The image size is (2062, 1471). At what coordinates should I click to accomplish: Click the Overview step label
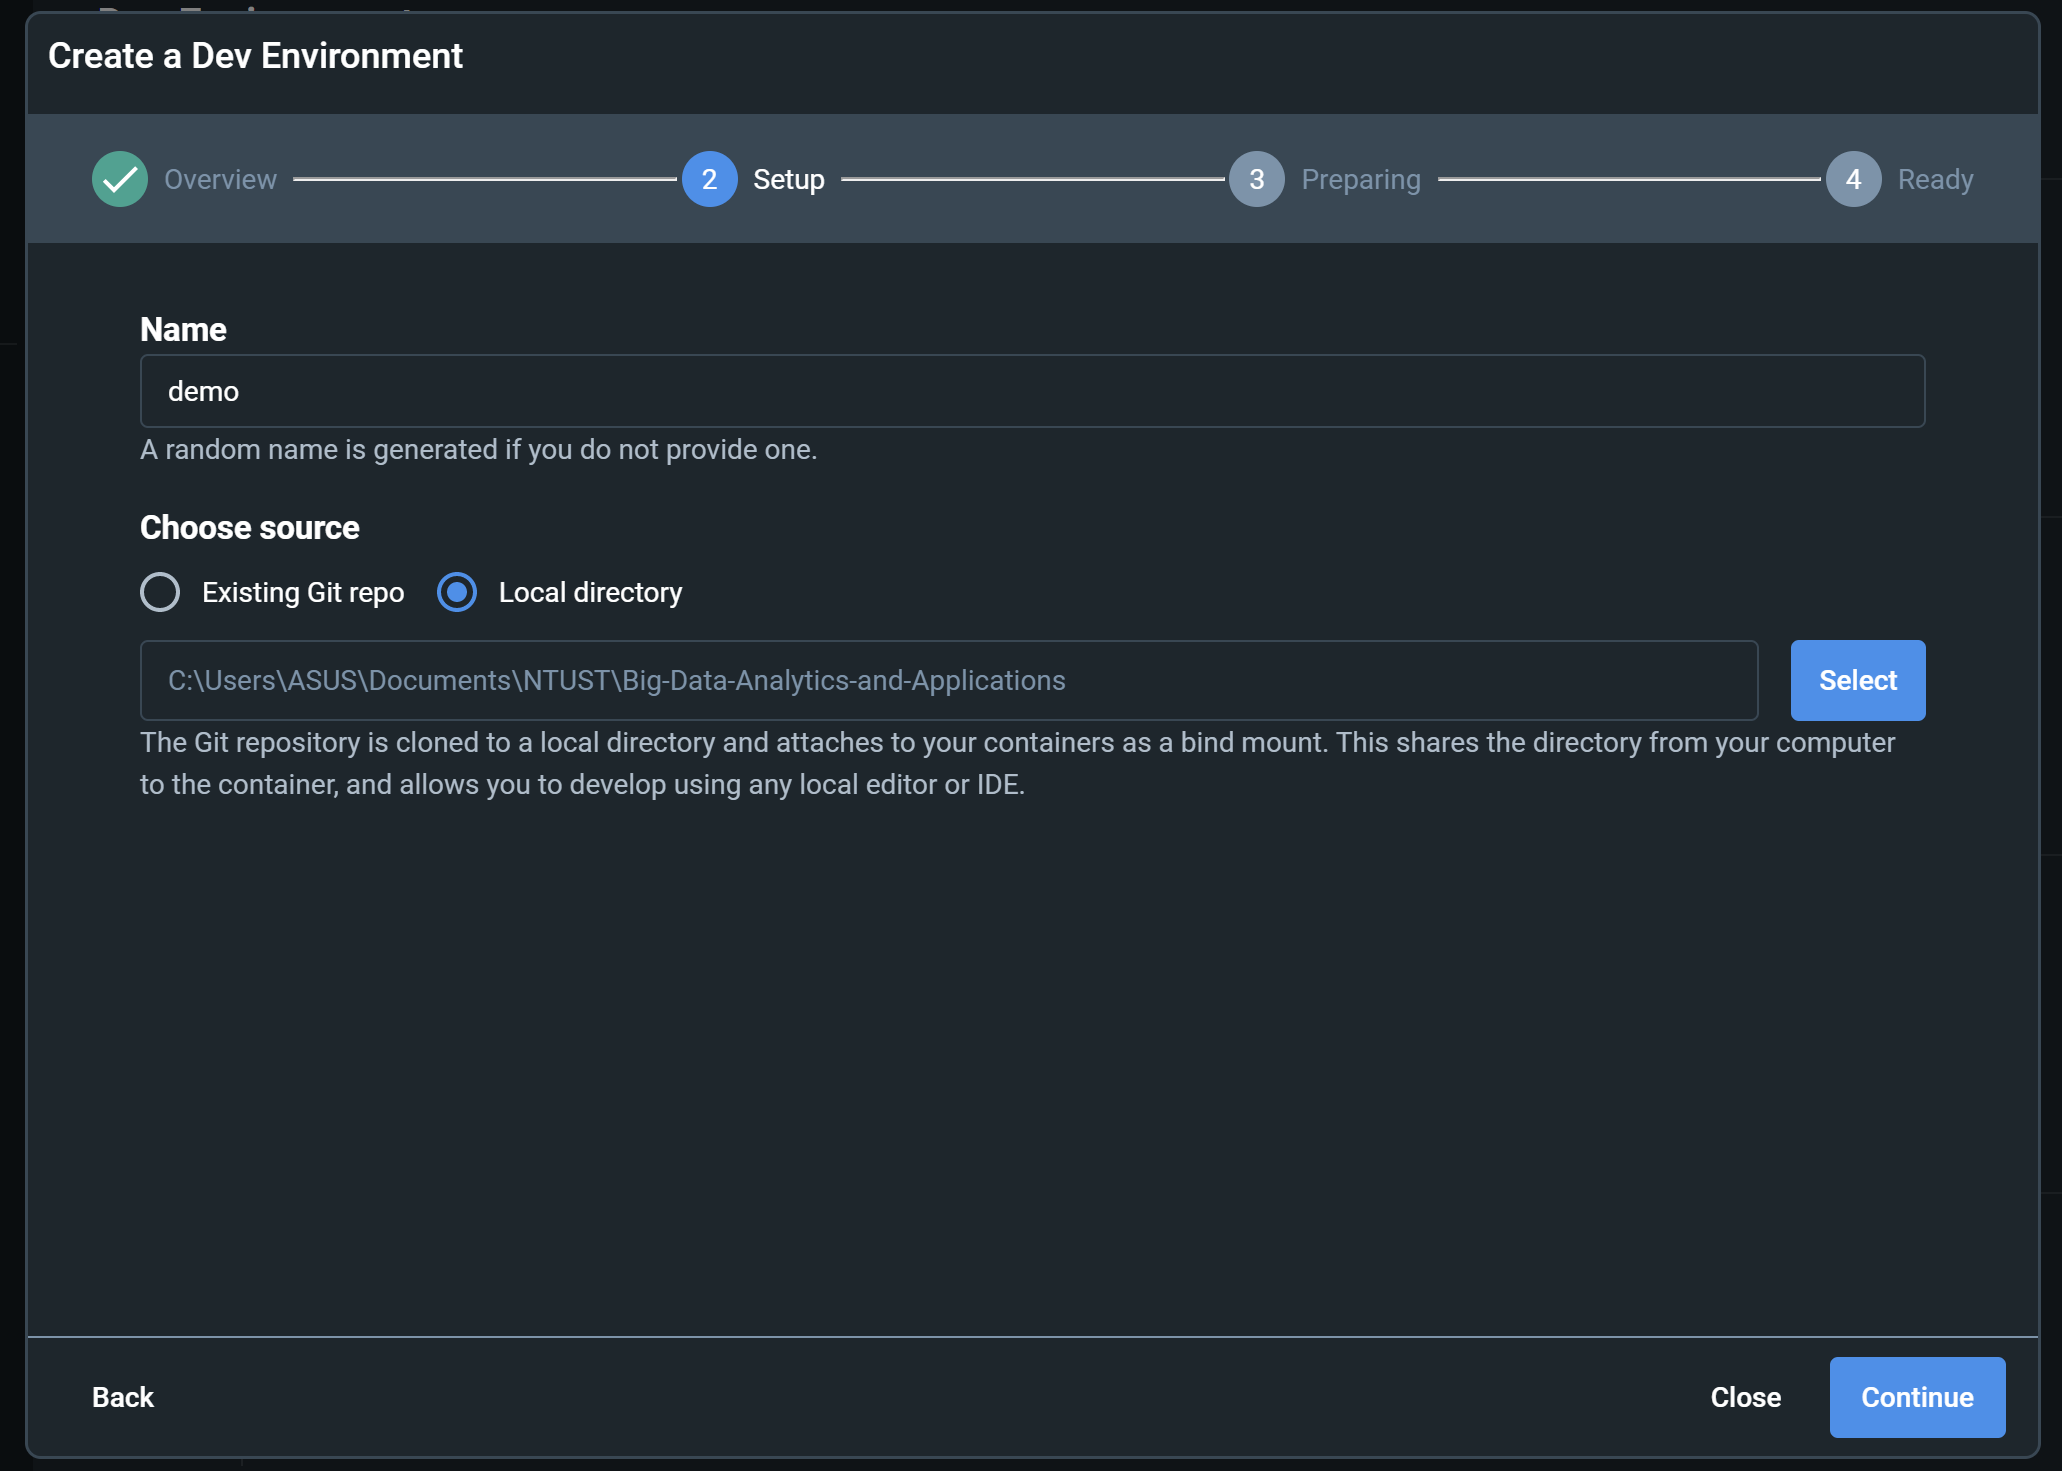(220, 179)
